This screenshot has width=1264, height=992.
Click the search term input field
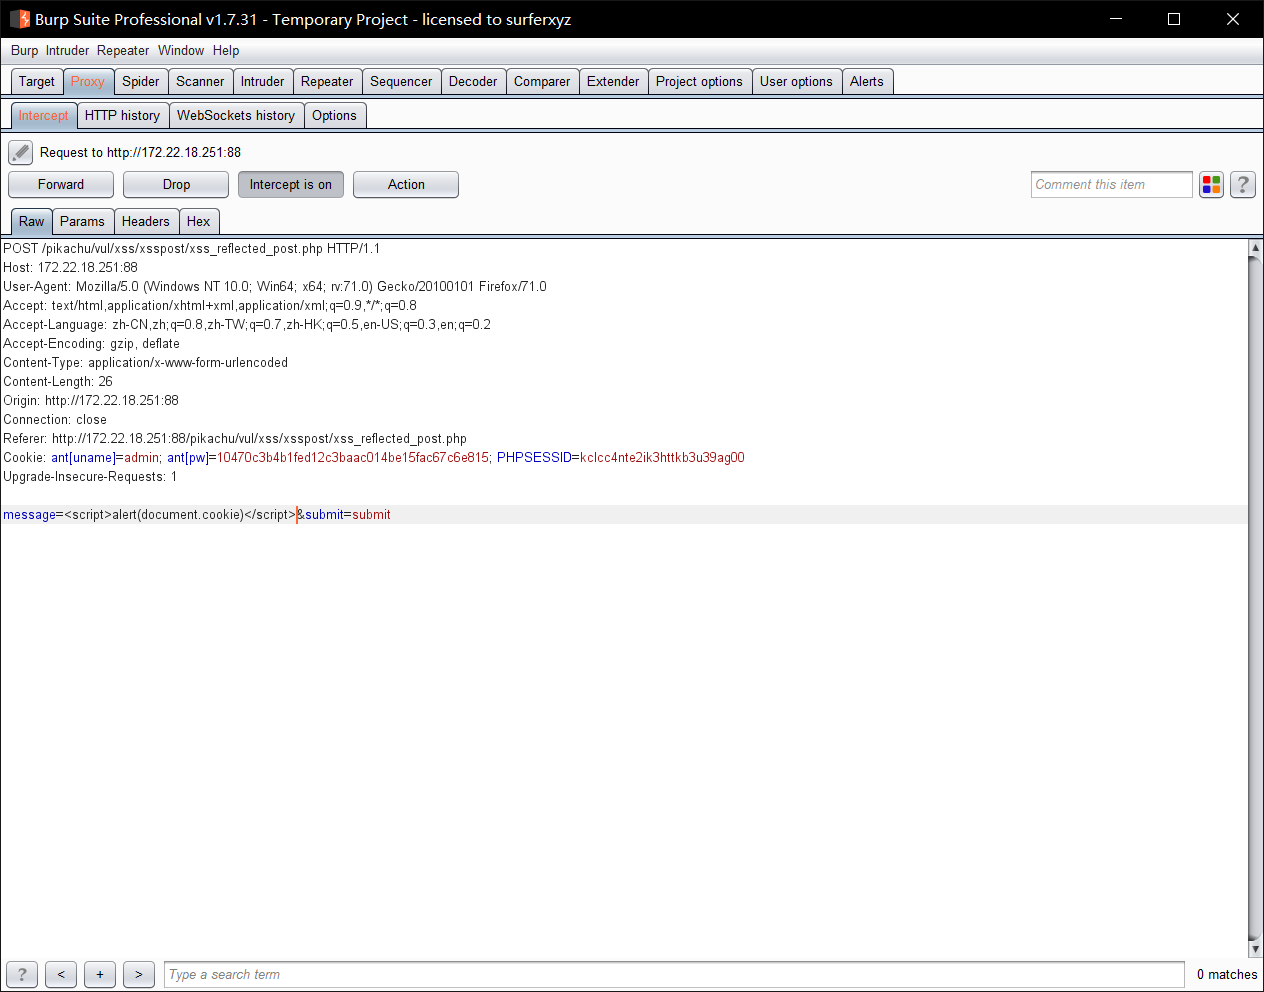(x=674, y=974)
